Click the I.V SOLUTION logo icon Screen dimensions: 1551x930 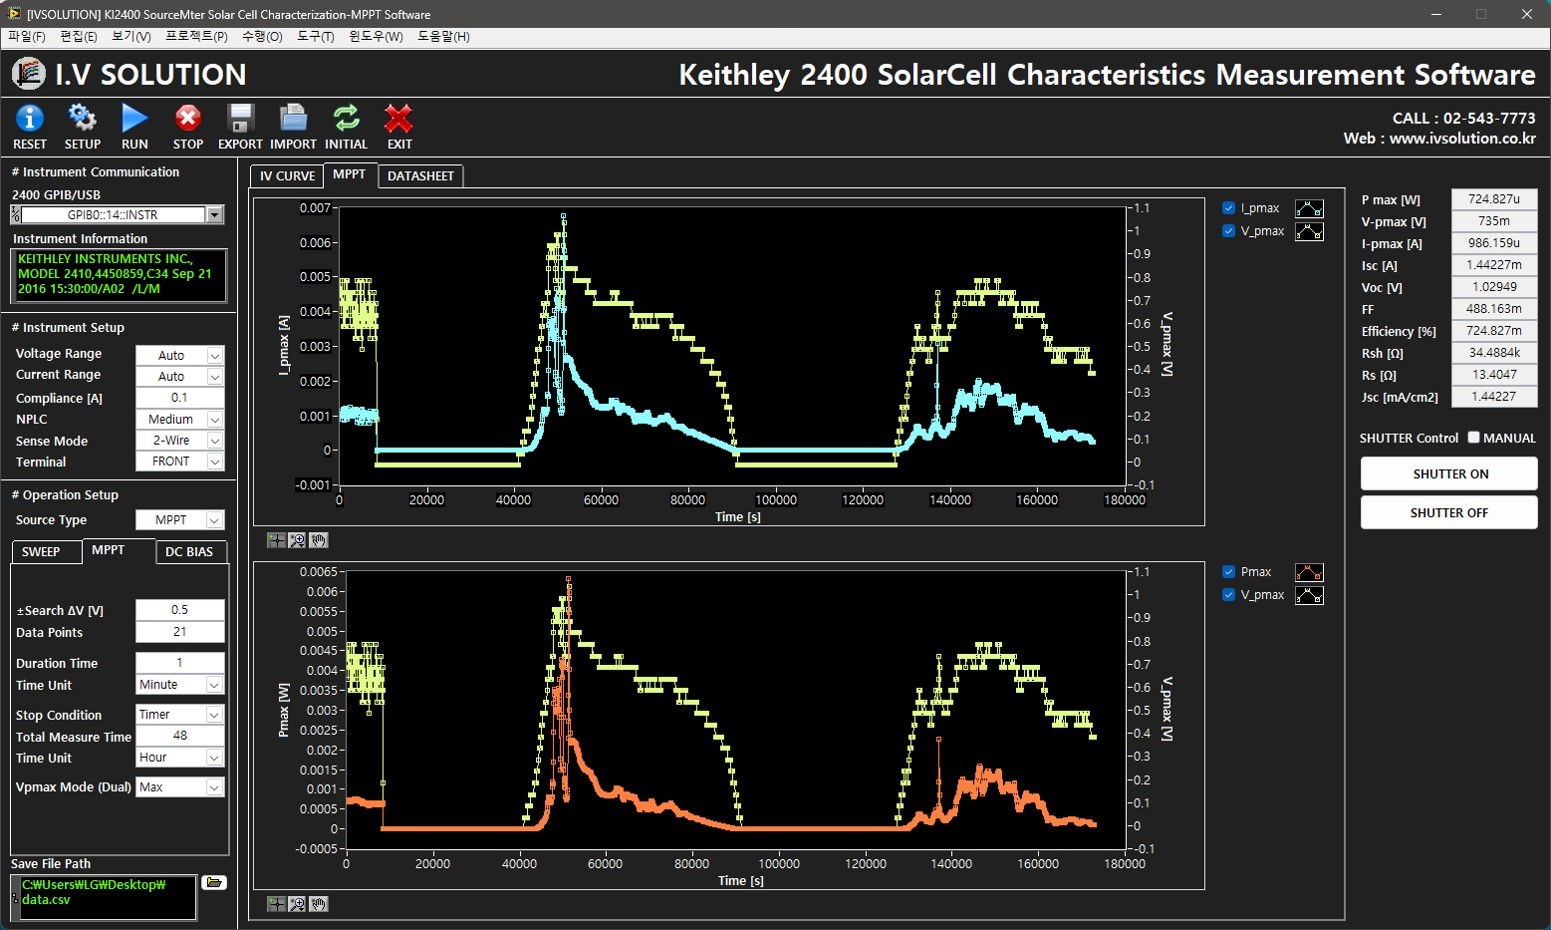tap(28, 74)
